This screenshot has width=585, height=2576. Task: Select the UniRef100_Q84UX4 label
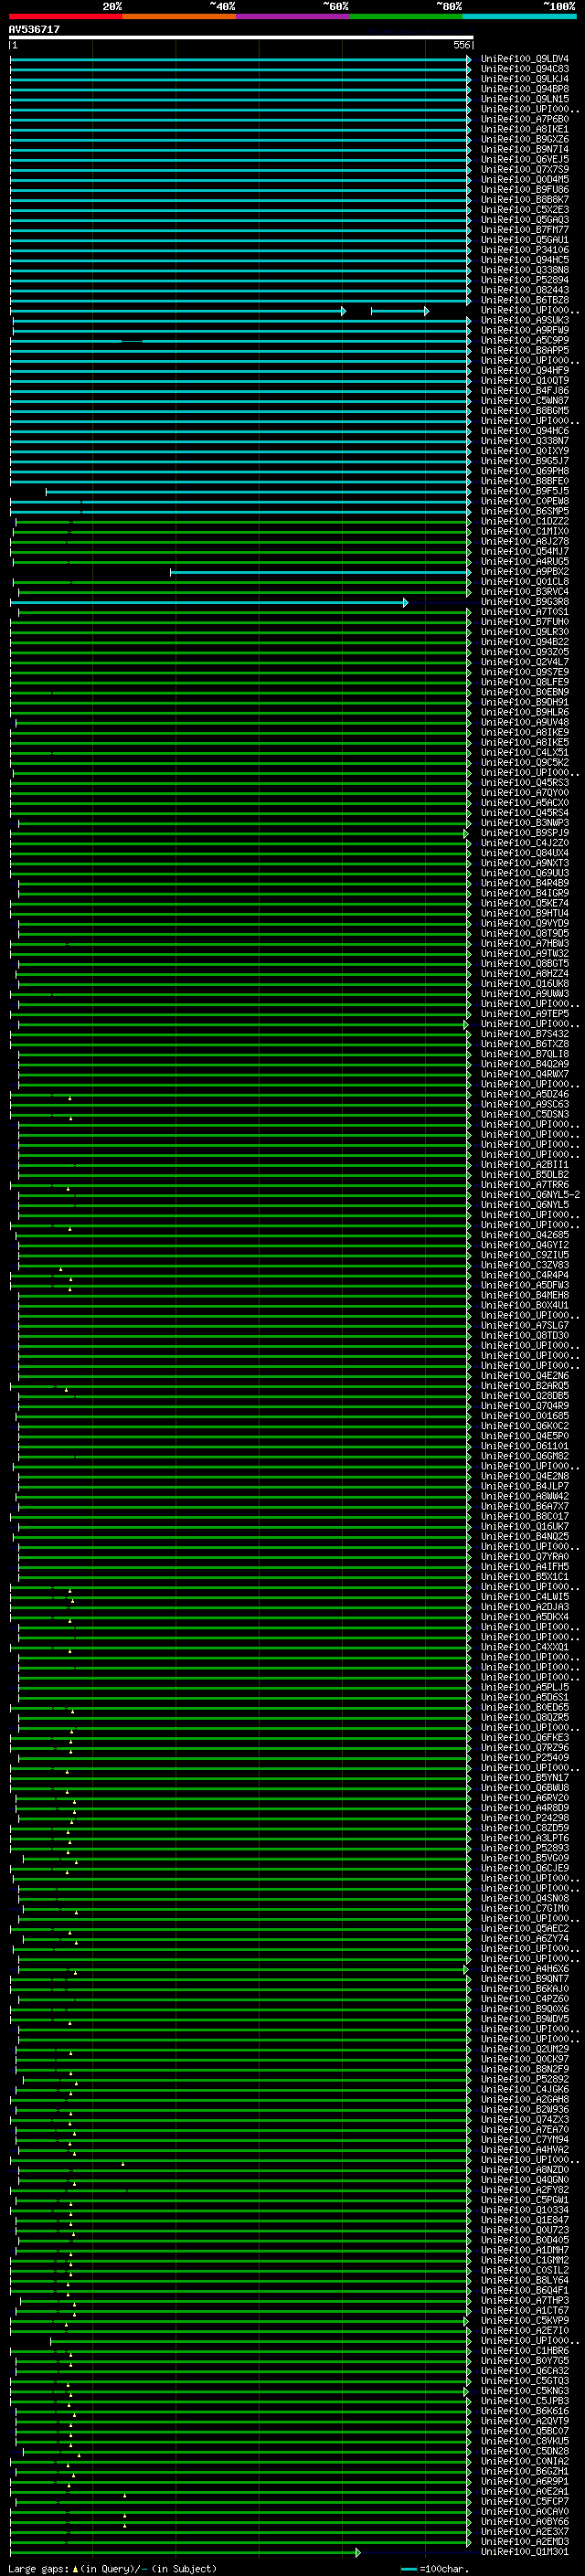[524, 853]
